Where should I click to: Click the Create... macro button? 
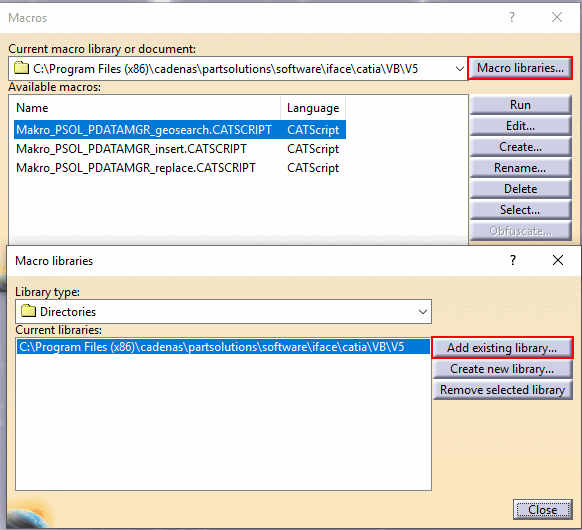tap(520, 147)
